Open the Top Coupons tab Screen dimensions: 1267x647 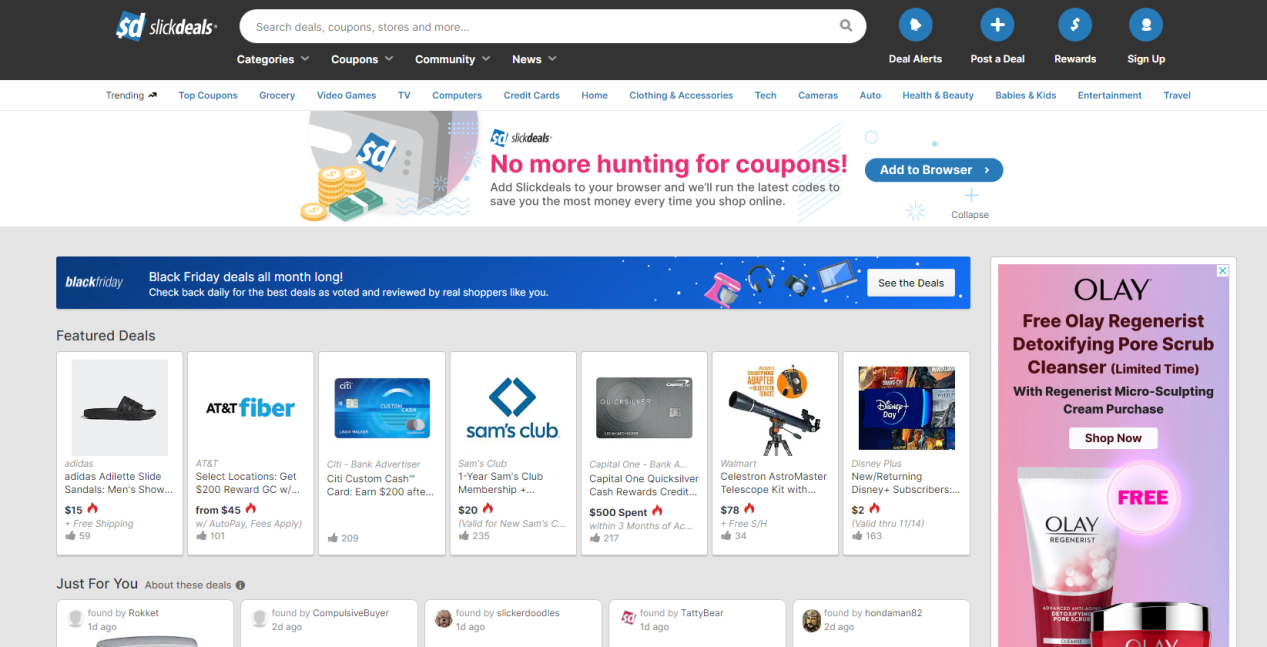pyautogui.click(x=208, y=95)
